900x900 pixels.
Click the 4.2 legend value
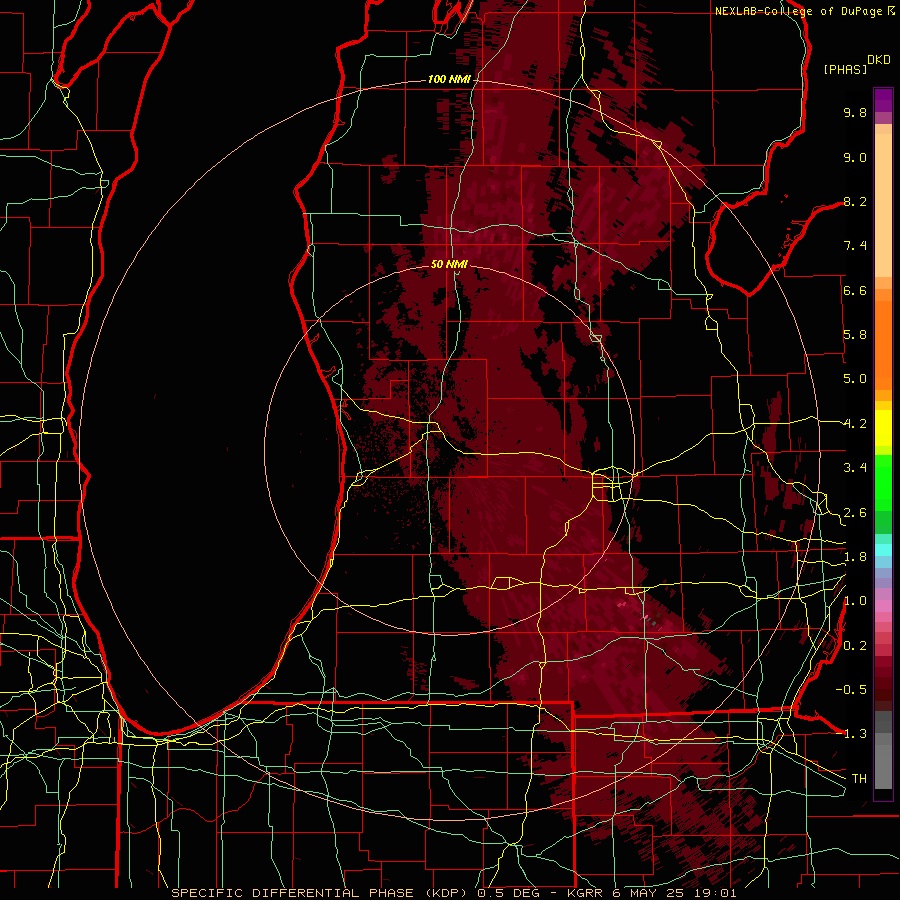pyautogui.click(x=855, y=424)
